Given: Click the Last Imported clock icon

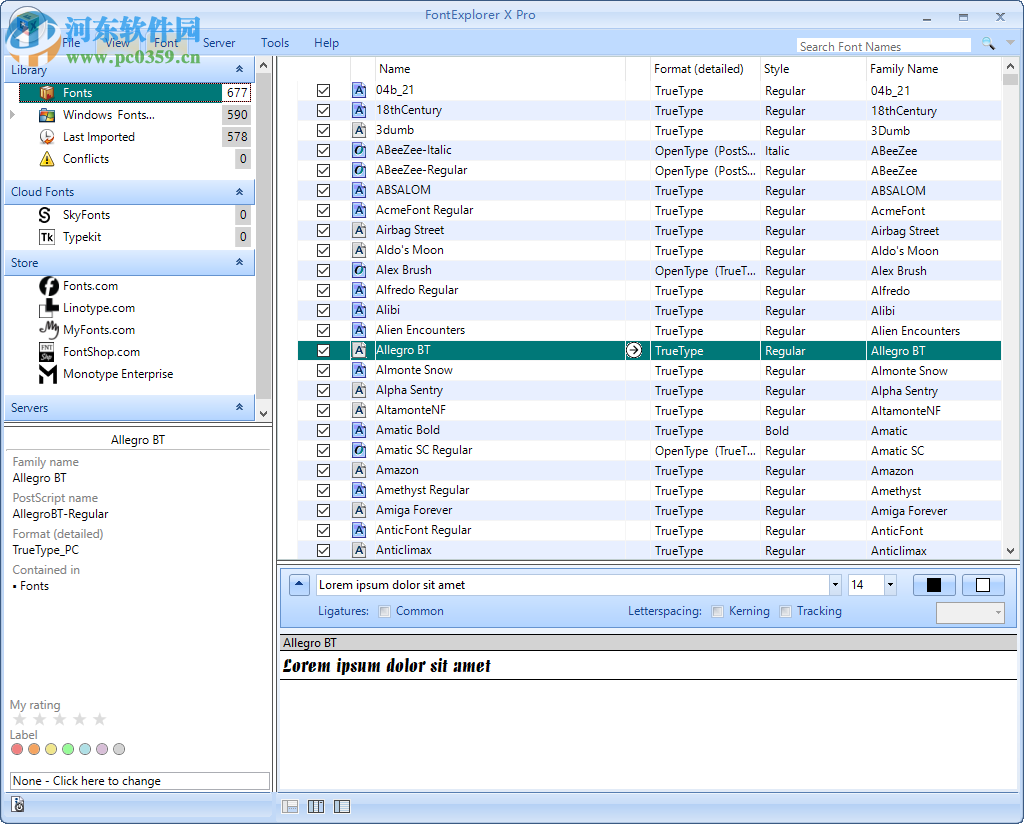Looking at the screenshot, I should point(47,136).
